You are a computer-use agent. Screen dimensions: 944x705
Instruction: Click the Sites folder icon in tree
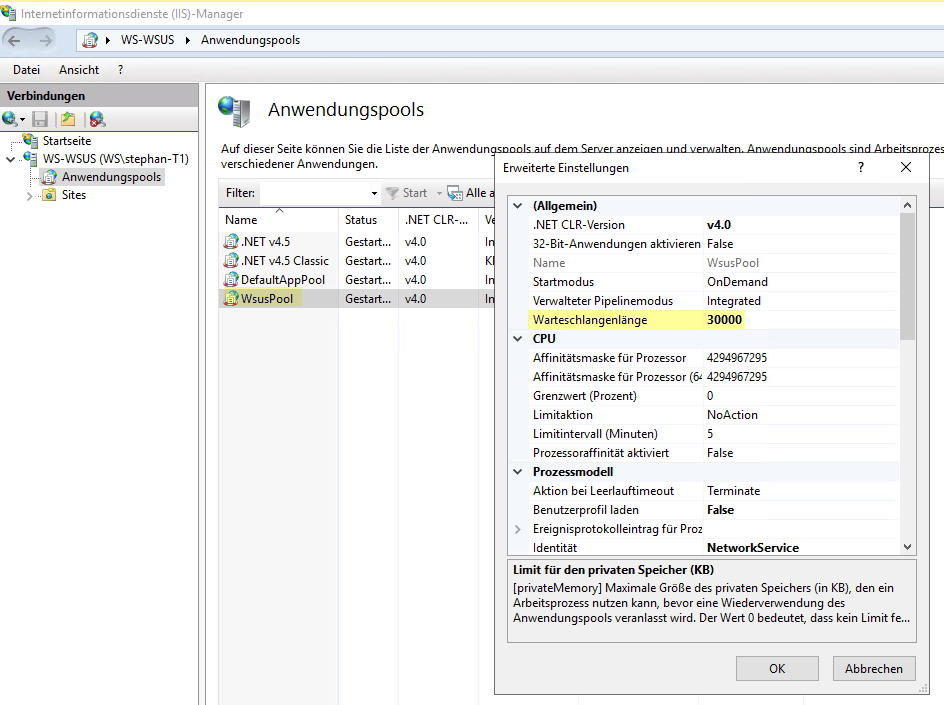(49, 195)
